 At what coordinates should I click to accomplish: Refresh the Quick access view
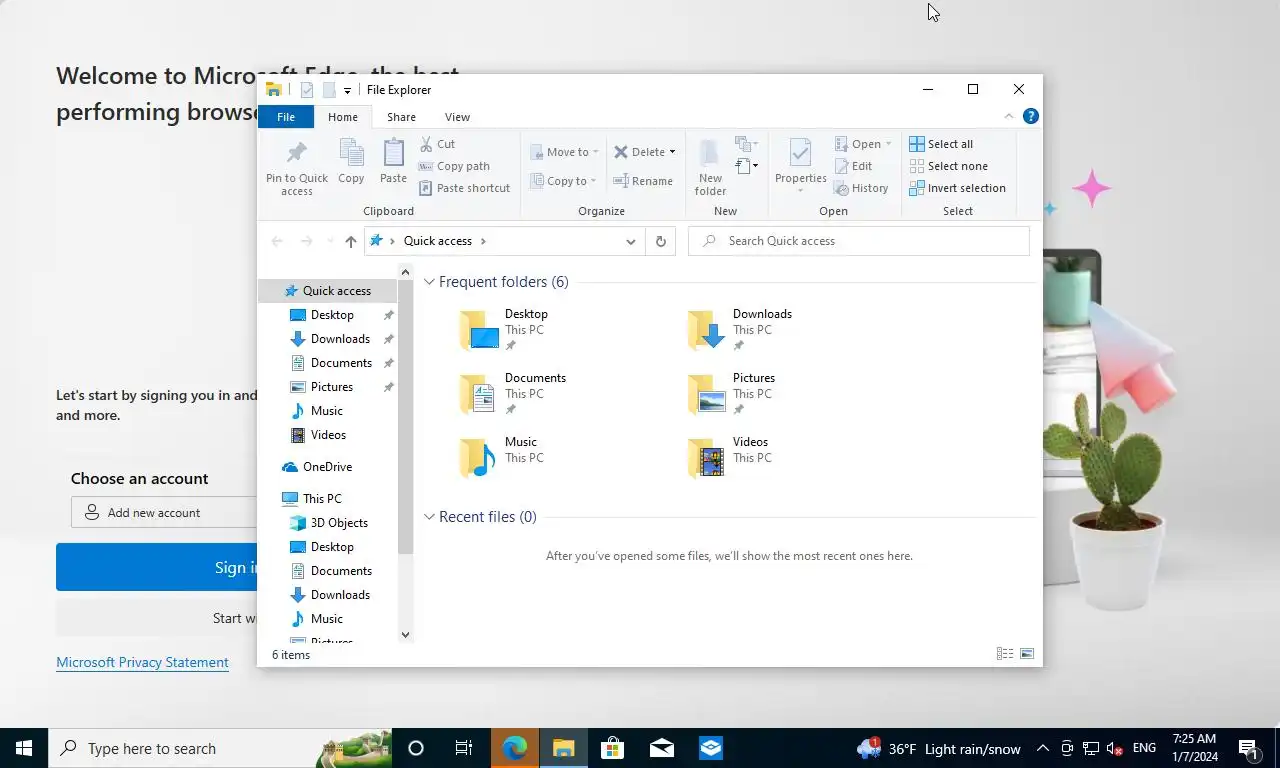tap(660, 241)
